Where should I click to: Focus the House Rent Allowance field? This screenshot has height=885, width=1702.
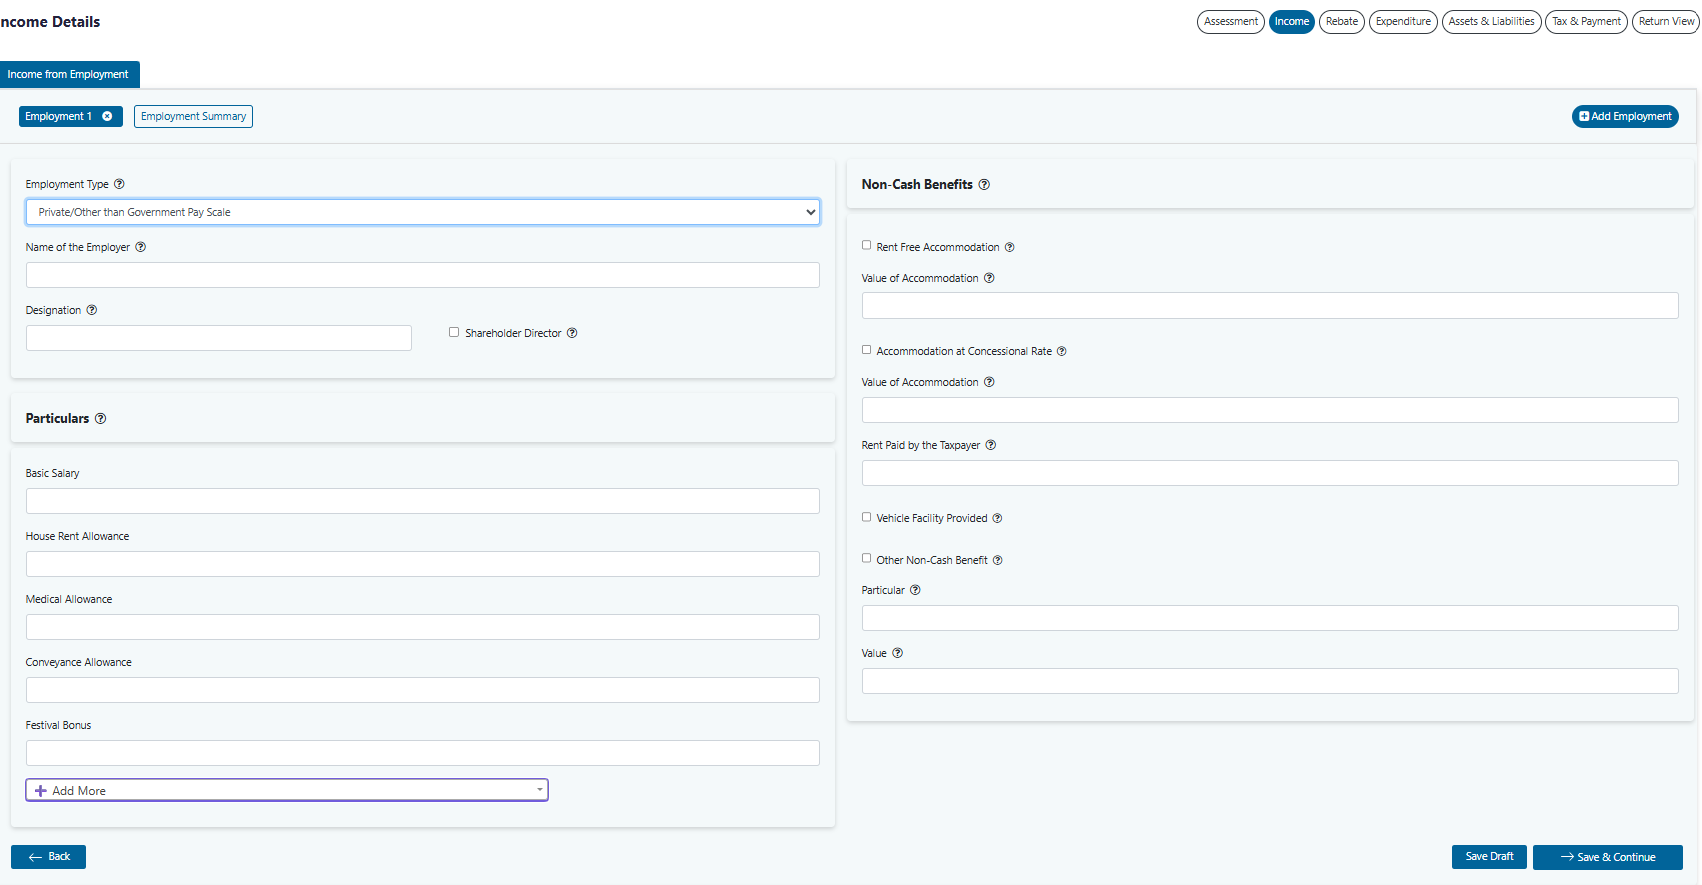point(423,564)
